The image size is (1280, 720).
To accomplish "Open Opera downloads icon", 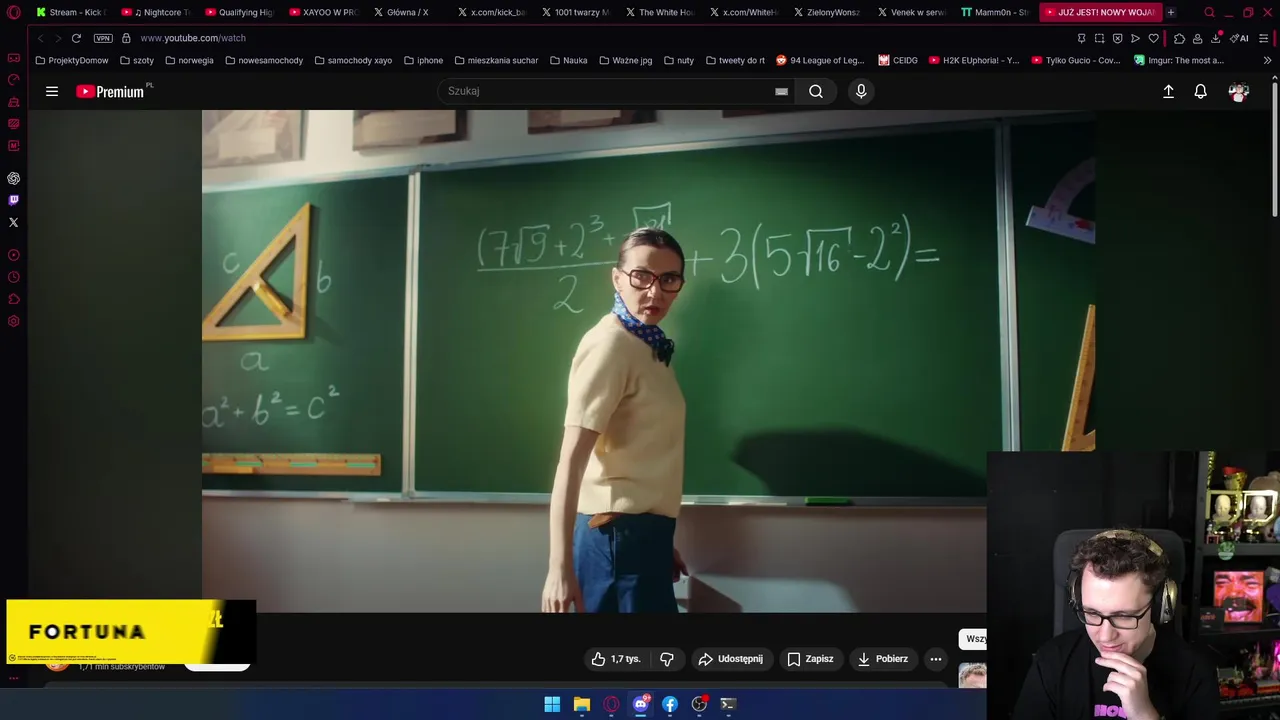I will click(1215, 38).
